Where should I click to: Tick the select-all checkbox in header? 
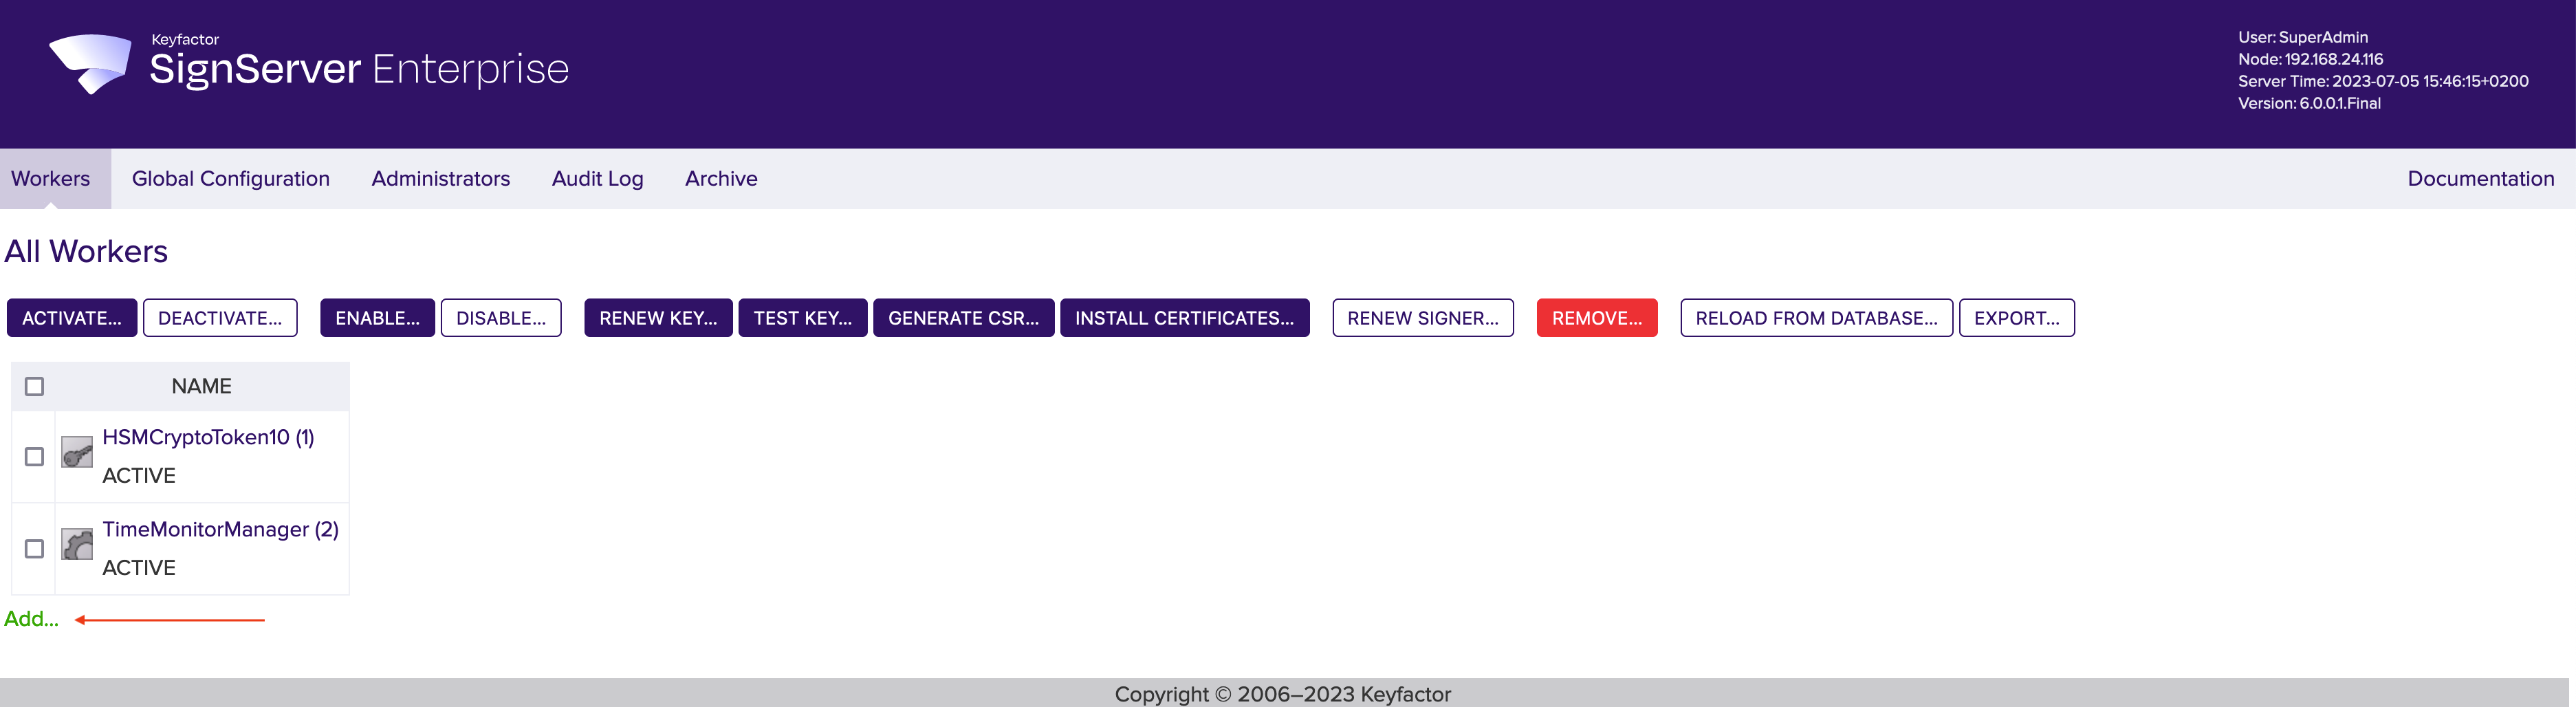click(35, 386)
